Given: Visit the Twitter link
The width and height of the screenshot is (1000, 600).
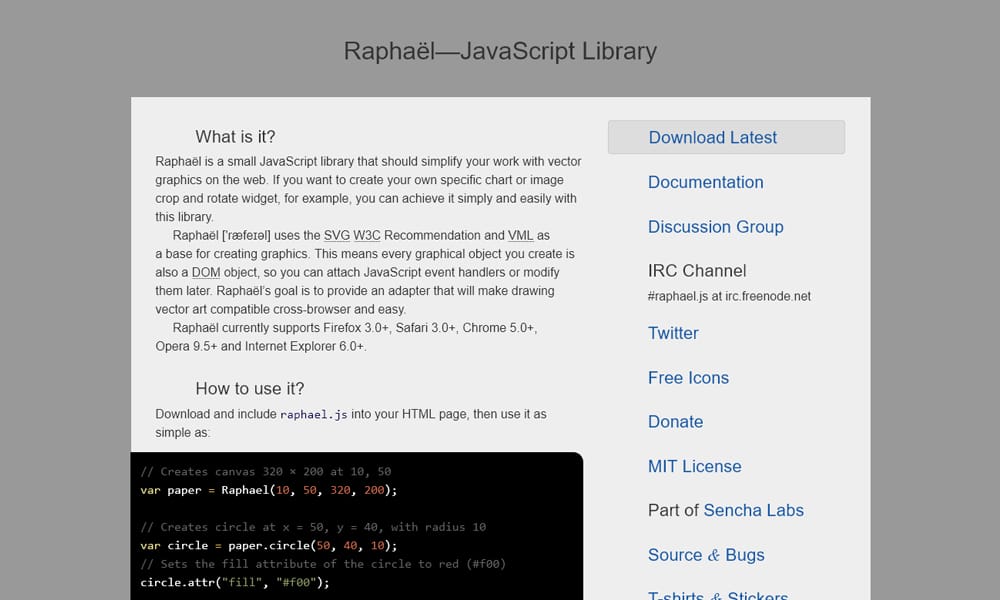Looking at the screenshot, I should pyautogui.click(x=673, y=333).
